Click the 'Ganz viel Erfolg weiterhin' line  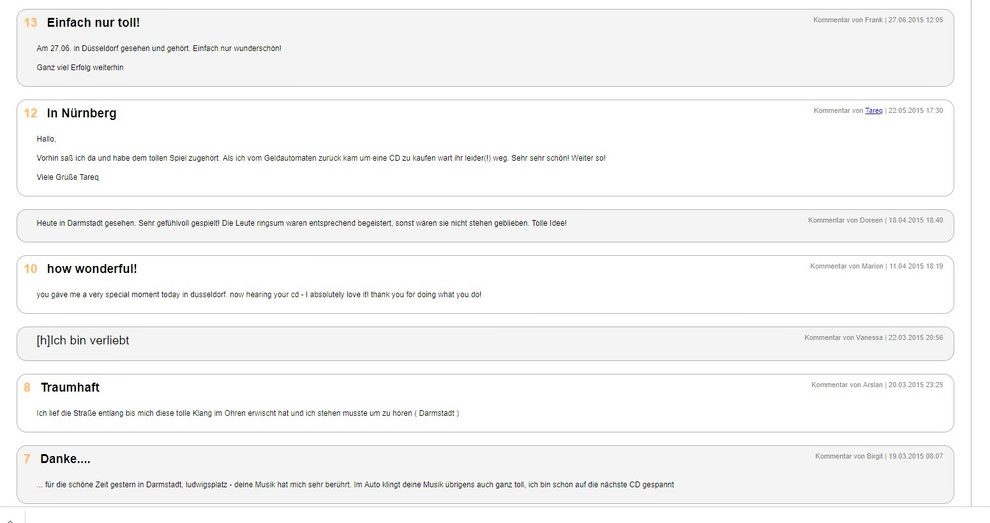(x=80, y=68)
